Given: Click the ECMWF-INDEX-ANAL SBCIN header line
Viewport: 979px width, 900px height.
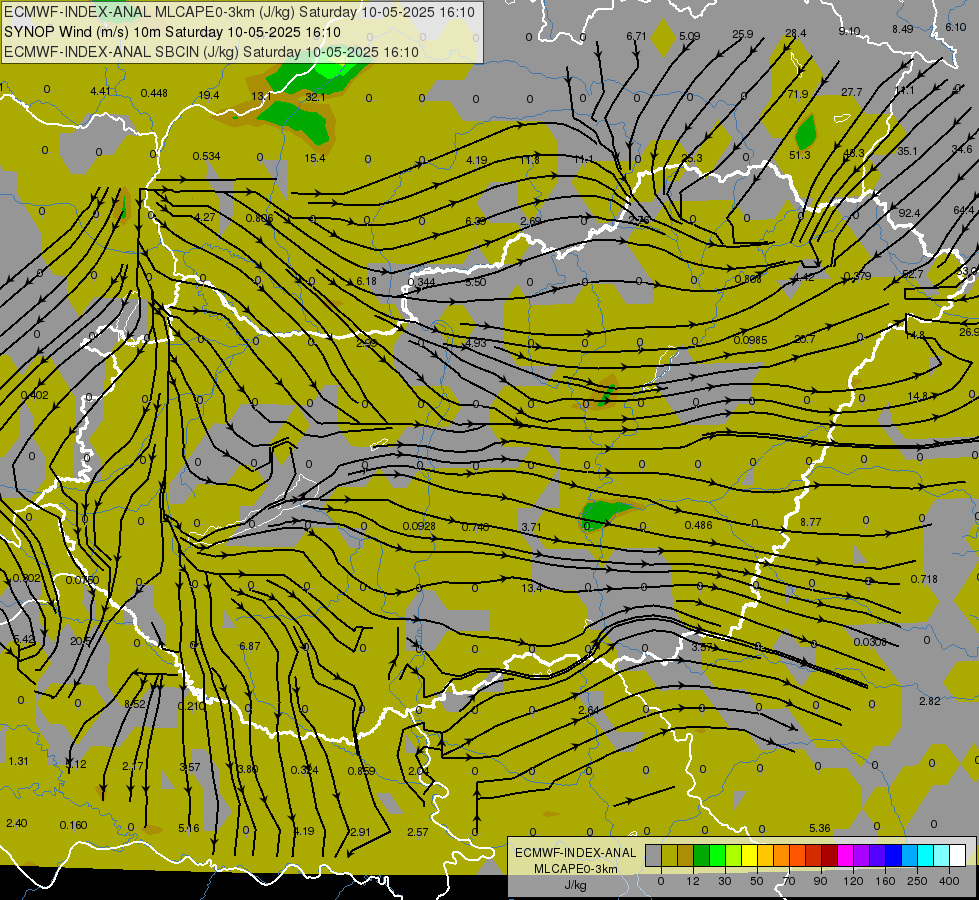Looking at the screenshot, I should [x=211, y=52].
